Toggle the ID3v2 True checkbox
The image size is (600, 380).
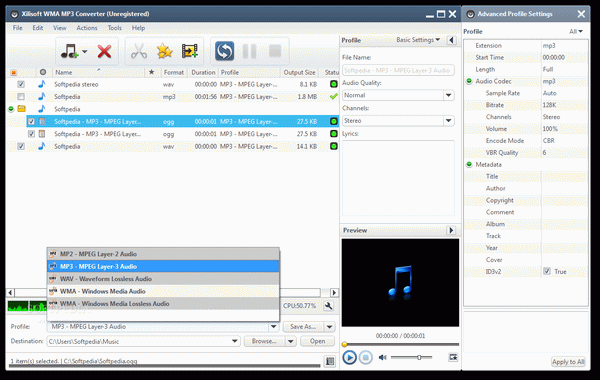click(547, 271)
